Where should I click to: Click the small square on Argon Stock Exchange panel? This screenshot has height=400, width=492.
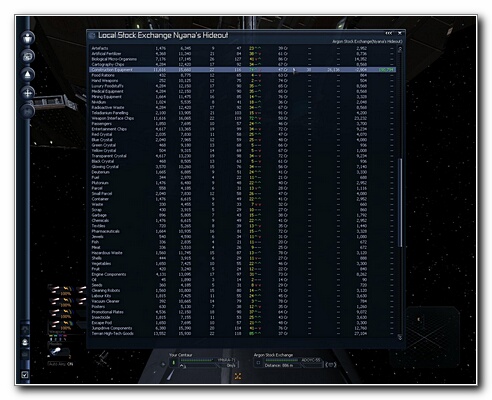point(258,363)
